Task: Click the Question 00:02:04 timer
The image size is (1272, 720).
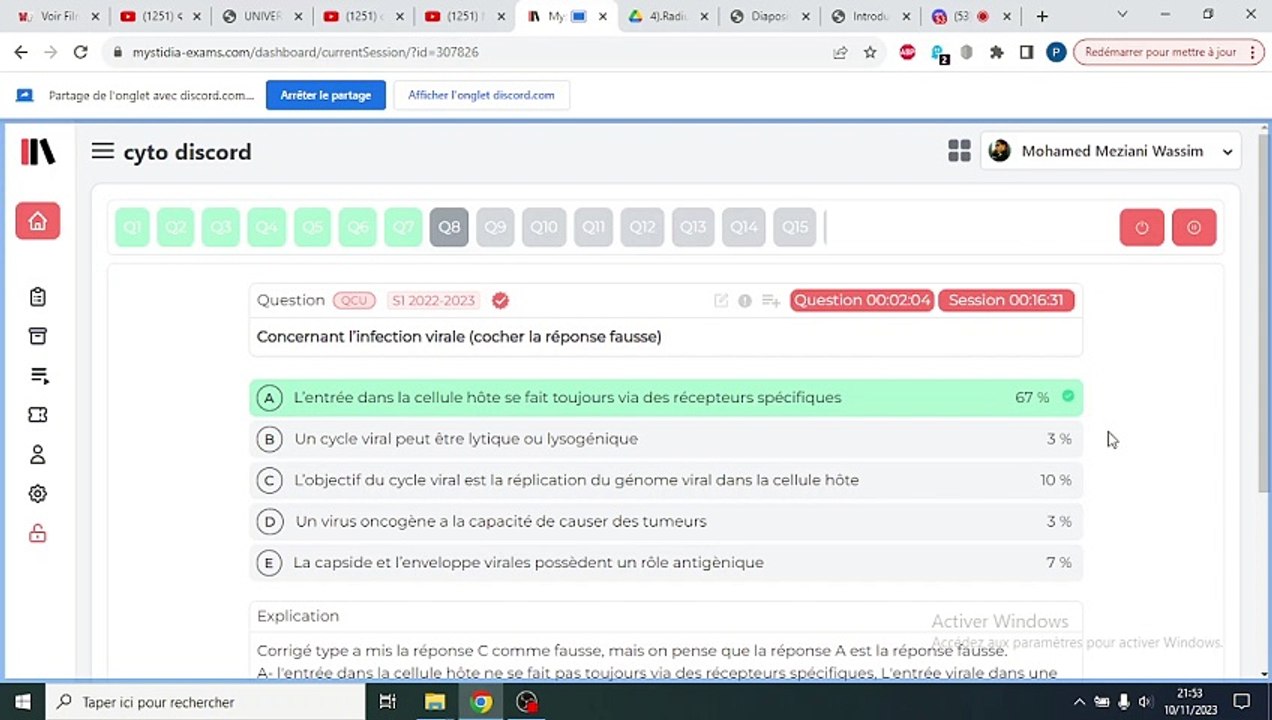Action: 861,300
